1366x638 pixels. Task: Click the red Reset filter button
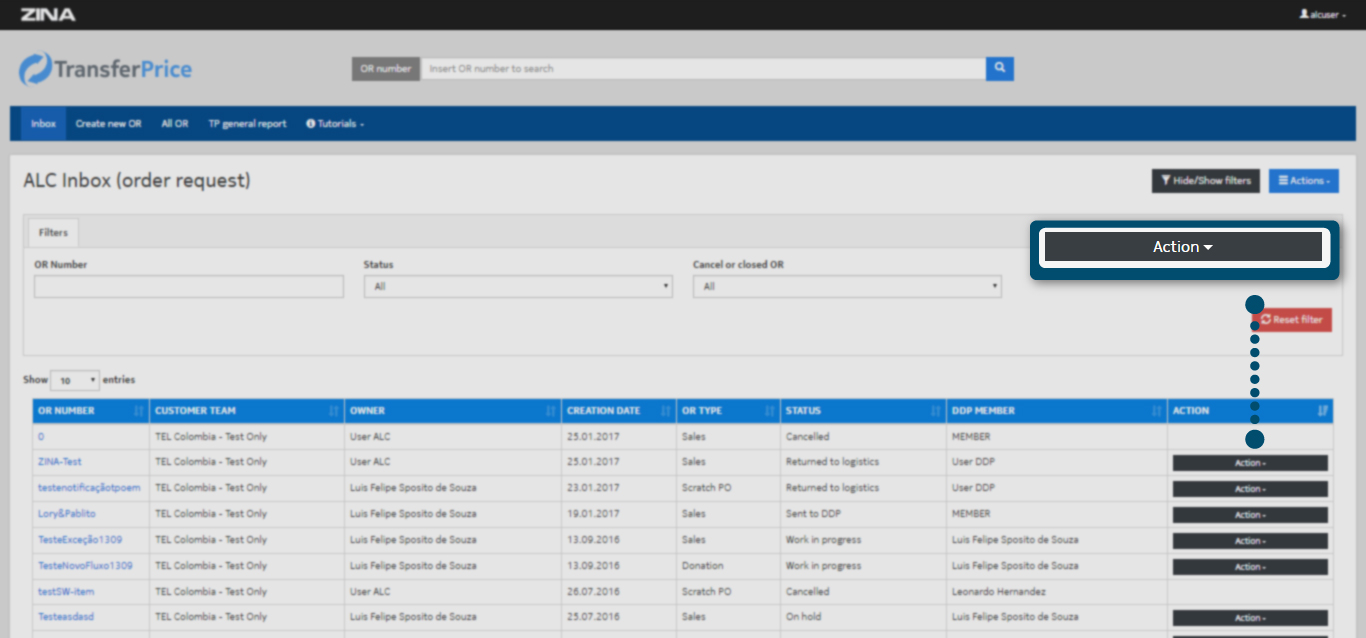(x=1291, y=320)
